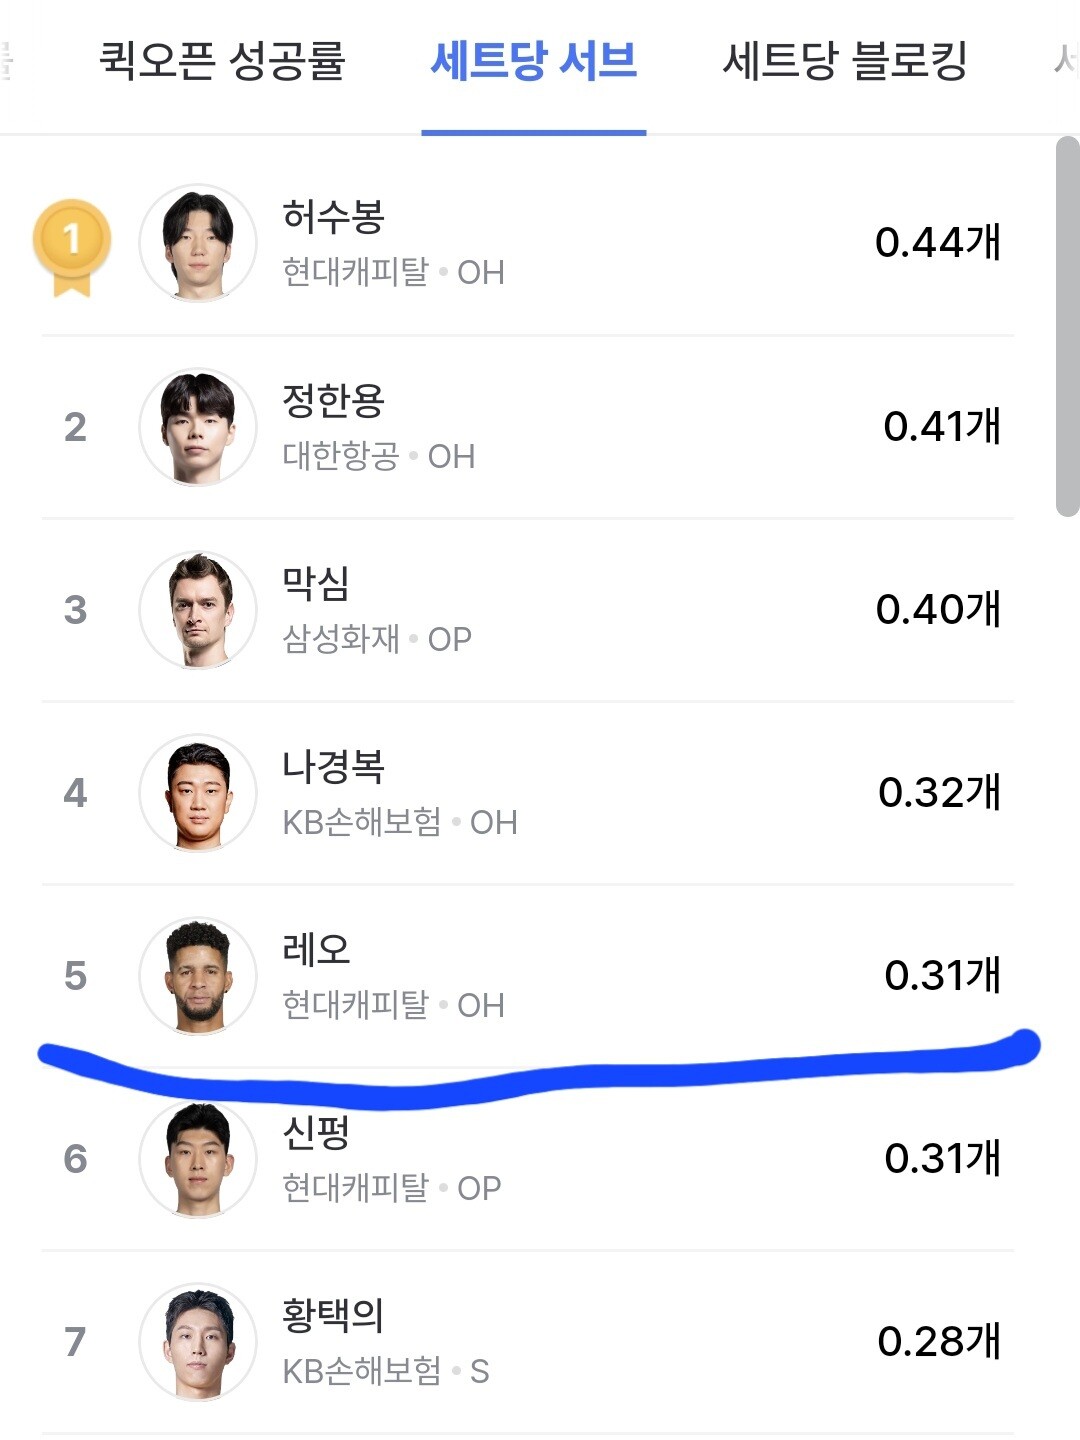Open 허수봉's profile photo

coord(198,243)
